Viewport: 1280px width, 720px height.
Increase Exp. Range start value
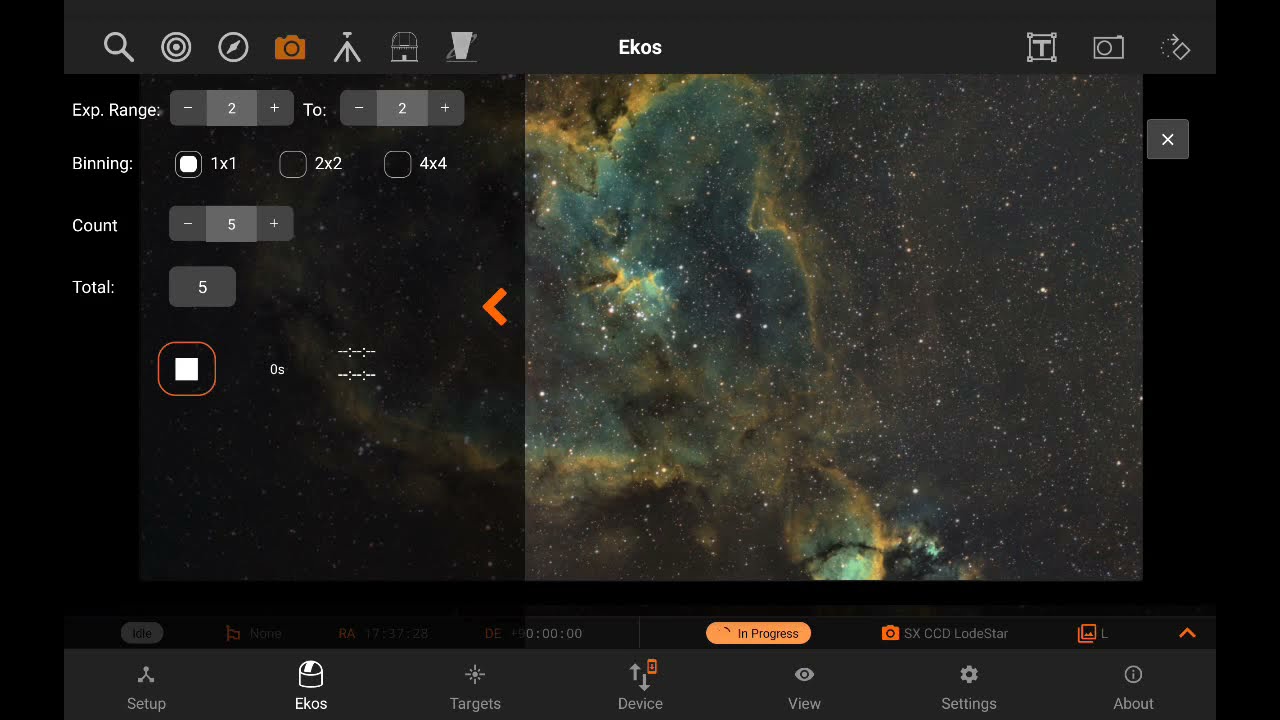[275, 108]
